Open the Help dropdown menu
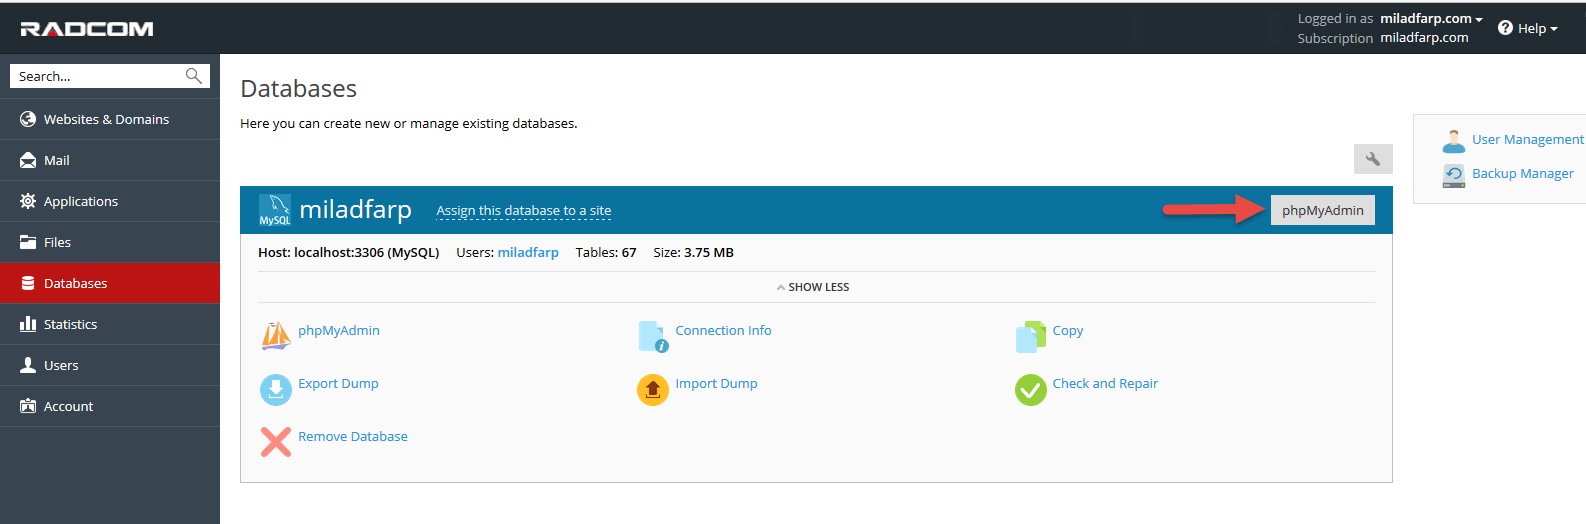This screenshot has height=524, width=1586. (x=1528, y=28)
